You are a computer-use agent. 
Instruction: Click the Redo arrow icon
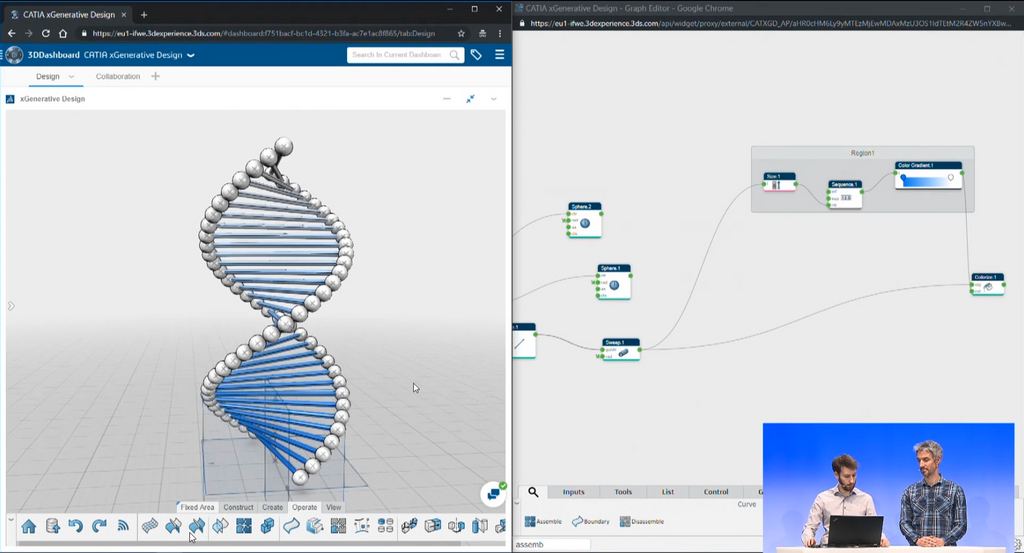pos(99,526)
